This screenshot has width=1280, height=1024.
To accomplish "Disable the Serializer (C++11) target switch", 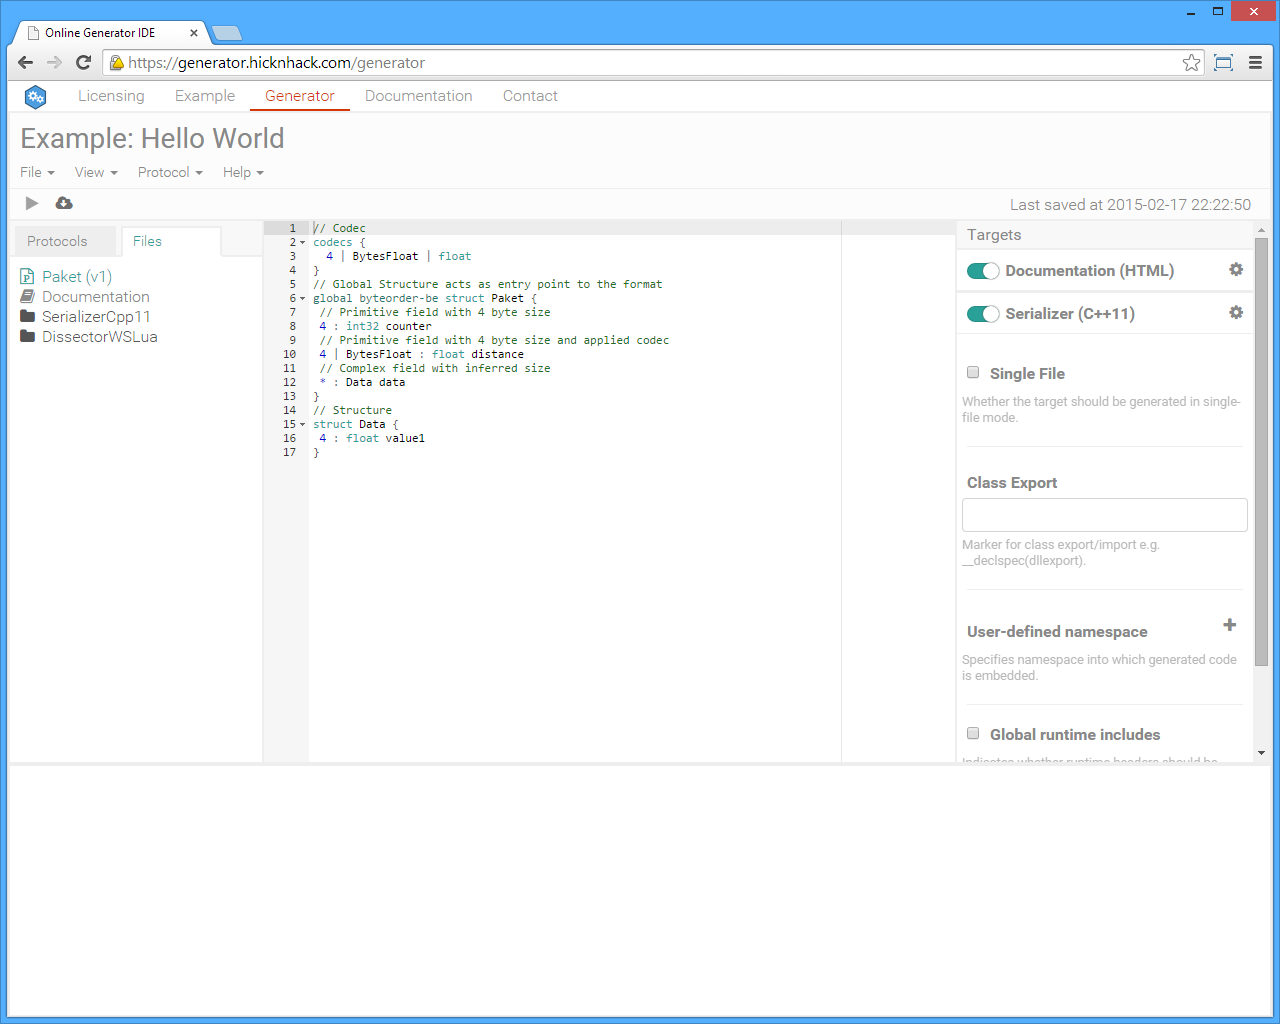I will 983,314.
